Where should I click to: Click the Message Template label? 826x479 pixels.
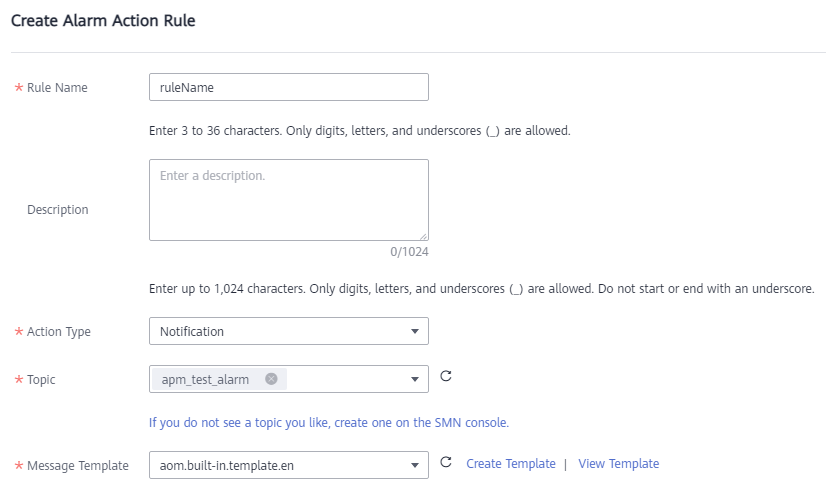pyautogui.click(x=77, y=466)
